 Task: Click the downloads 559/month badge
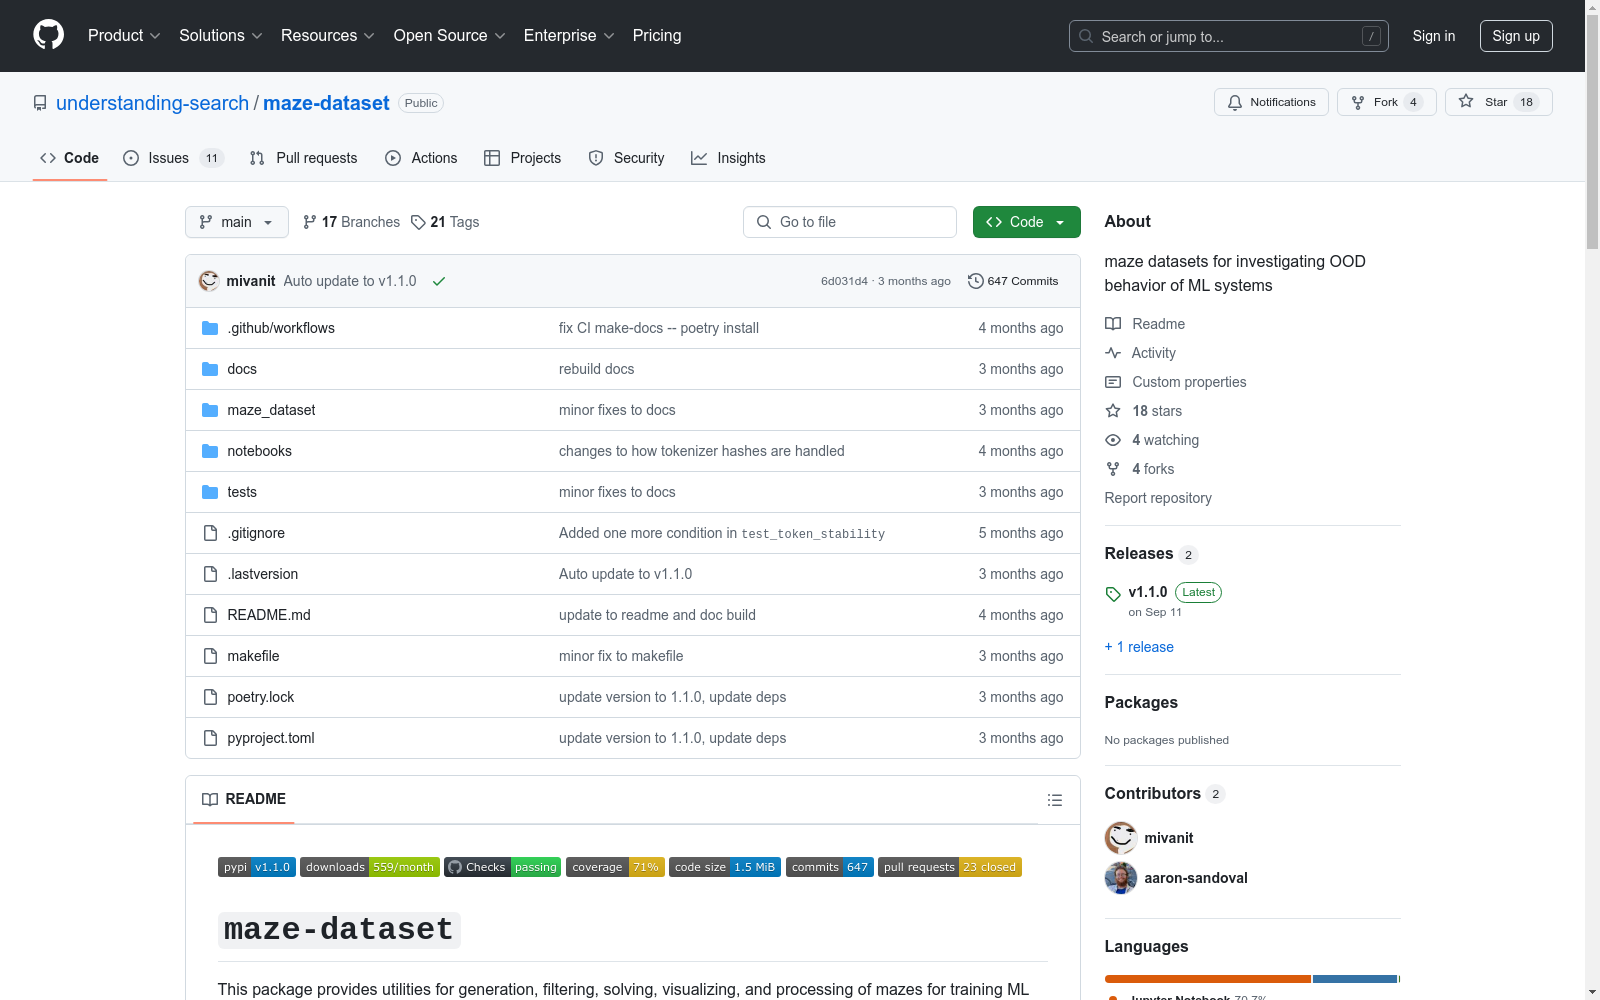370,867
